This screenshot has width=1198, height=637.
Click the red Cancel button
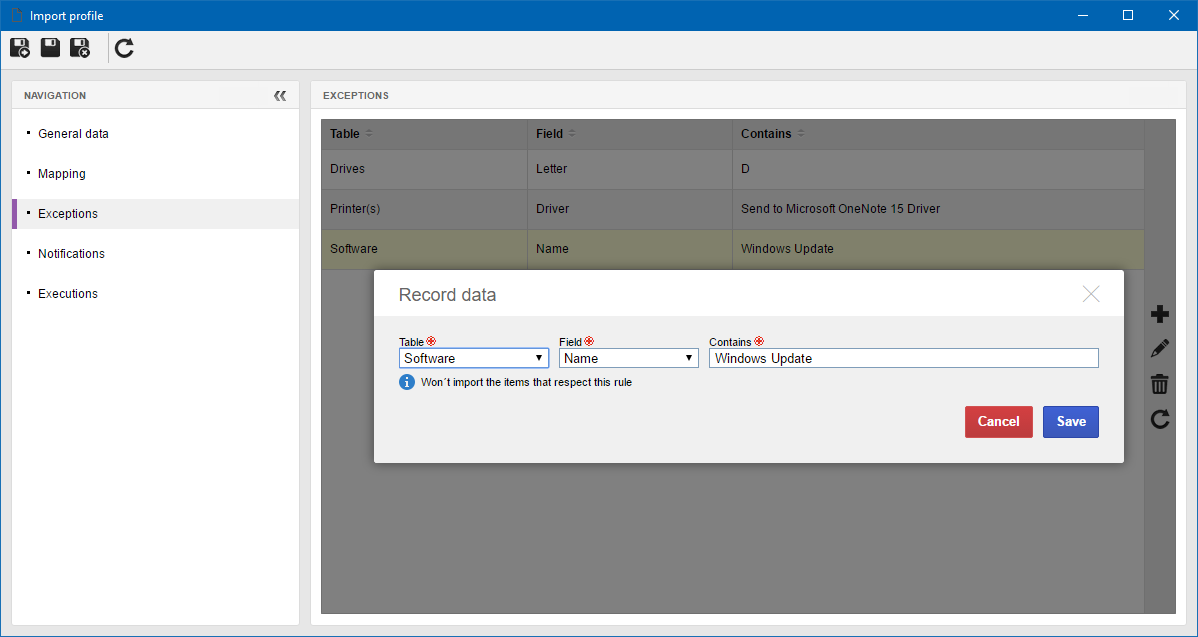tap(999, 422)
